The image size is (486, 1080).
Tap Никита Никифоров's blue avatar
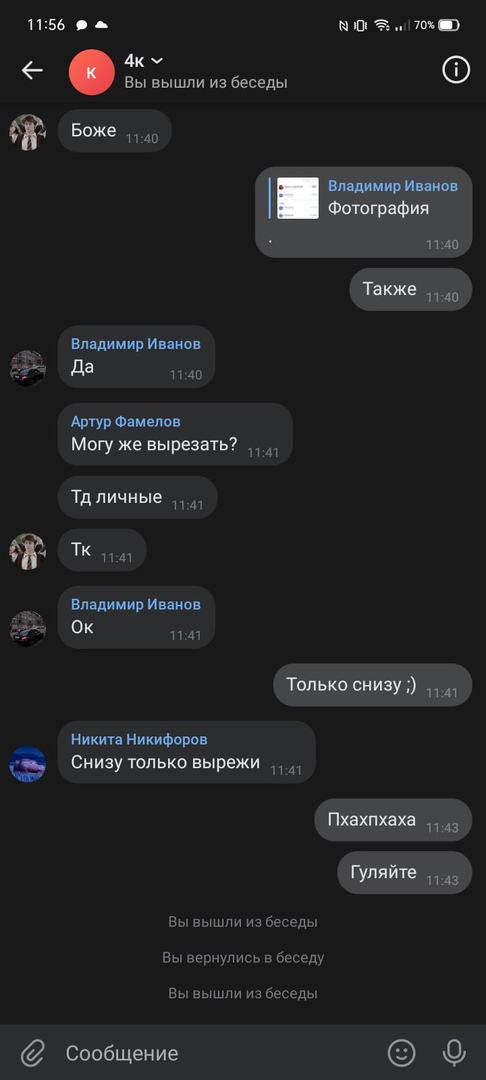pyautogui.click(x=28, y=764)
